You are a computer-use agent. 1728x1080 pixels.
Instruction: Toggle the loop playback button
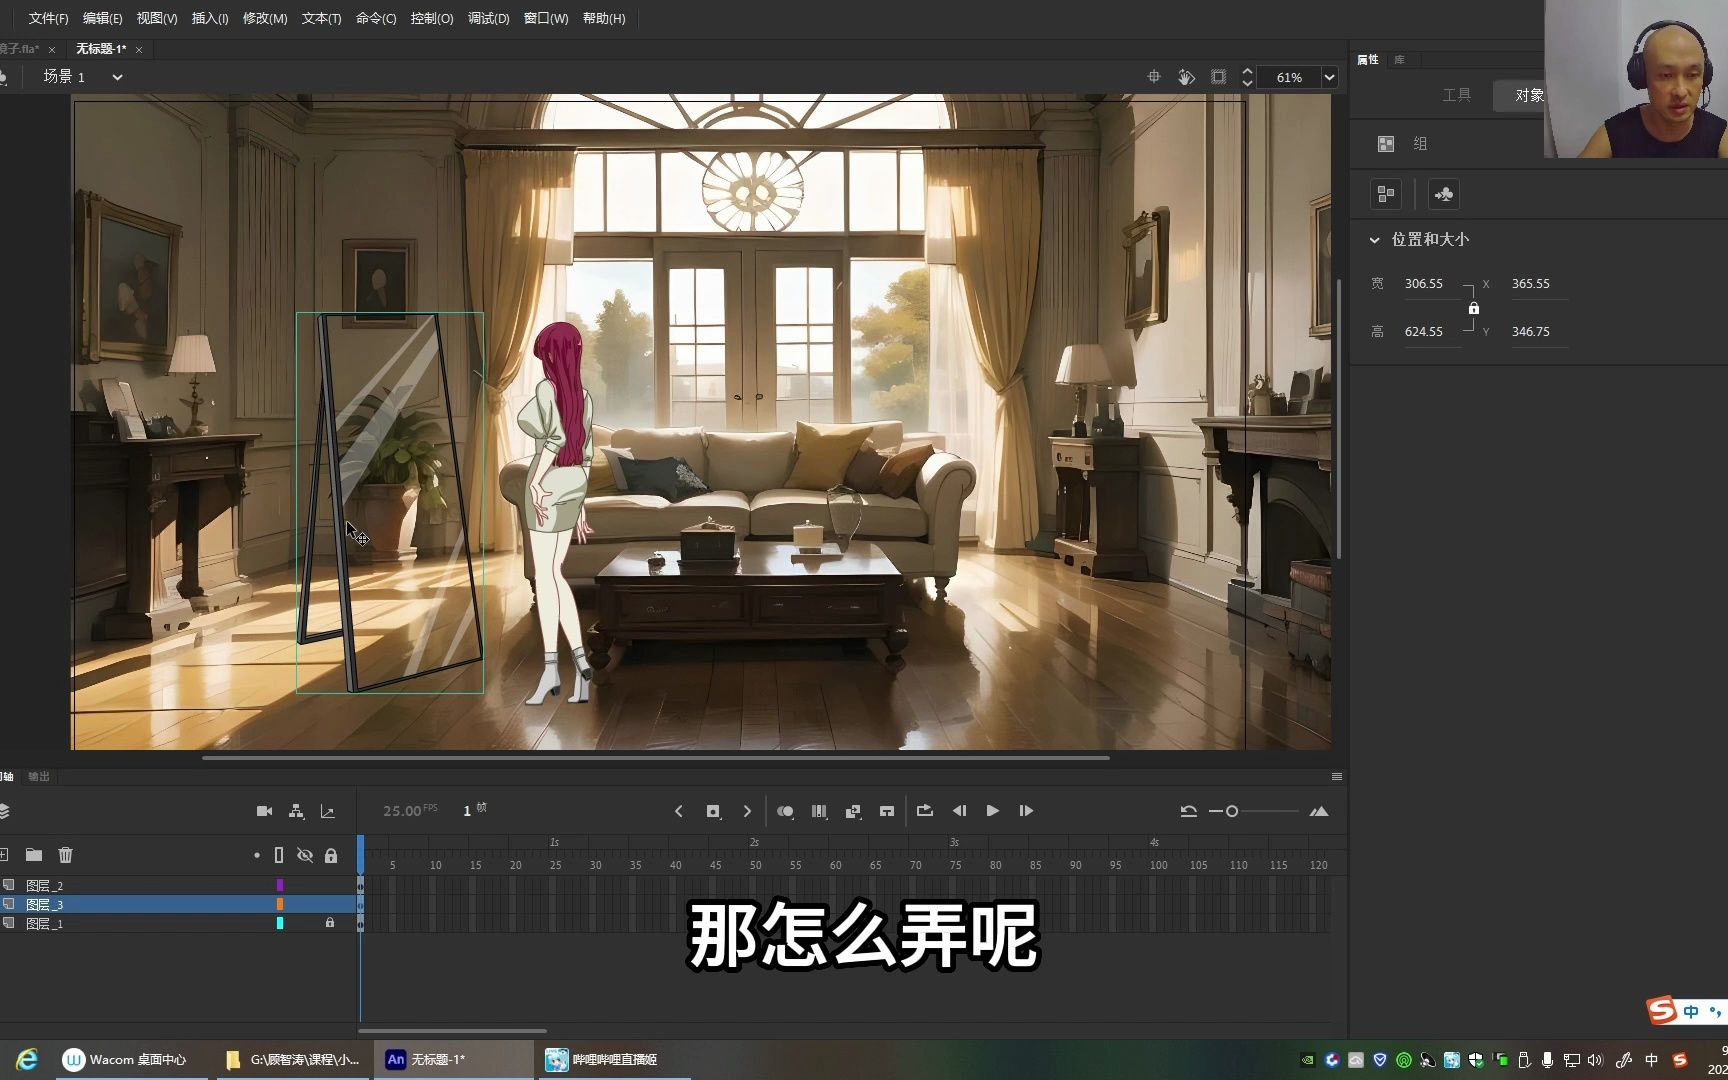point(925,811)
